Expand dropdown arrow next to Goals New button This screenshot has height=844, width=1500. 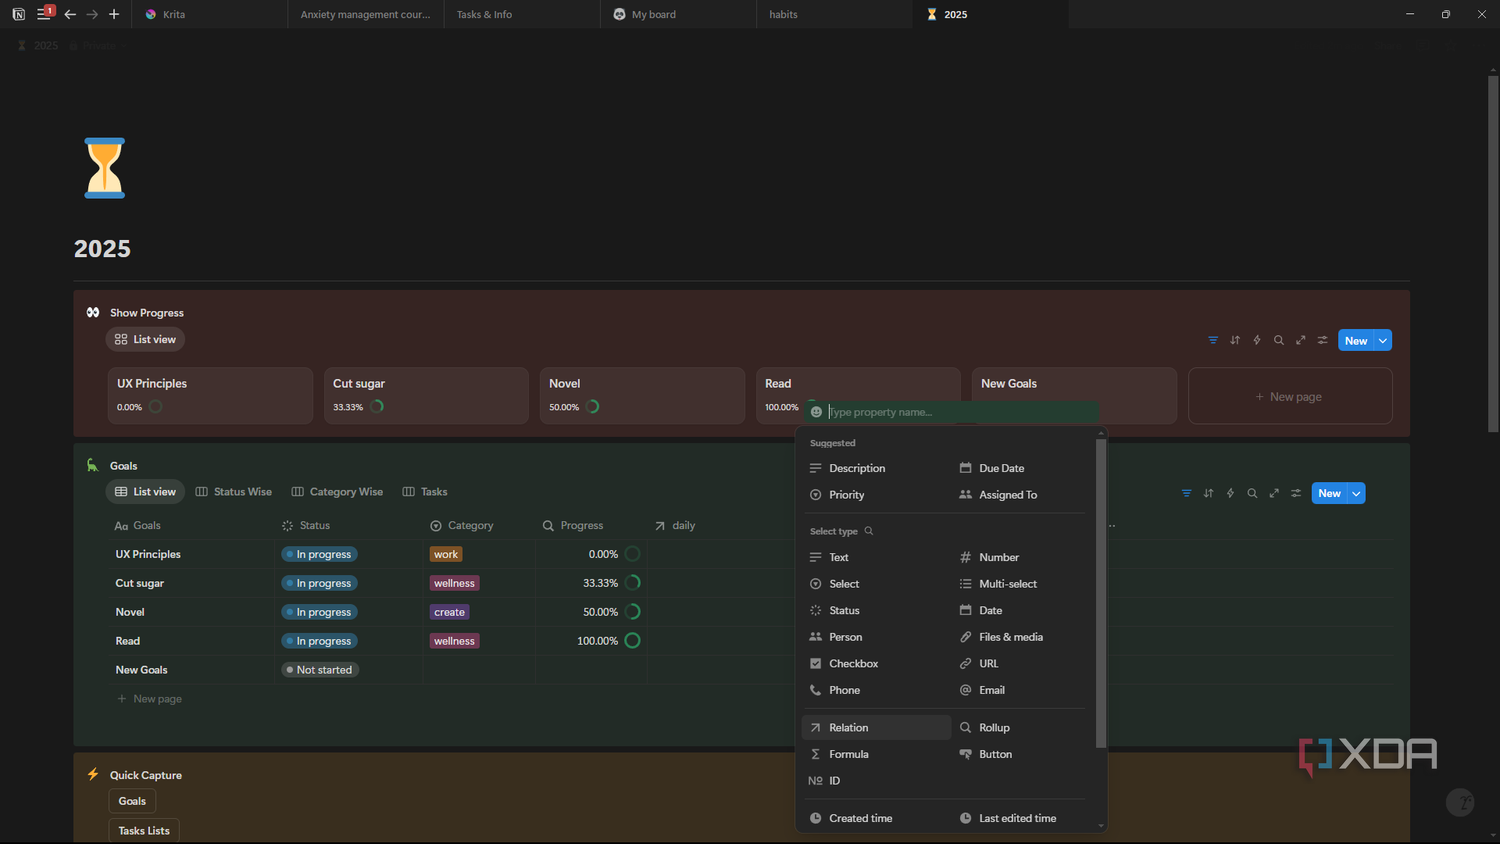pyautogui.click(x=1356, y=493)
